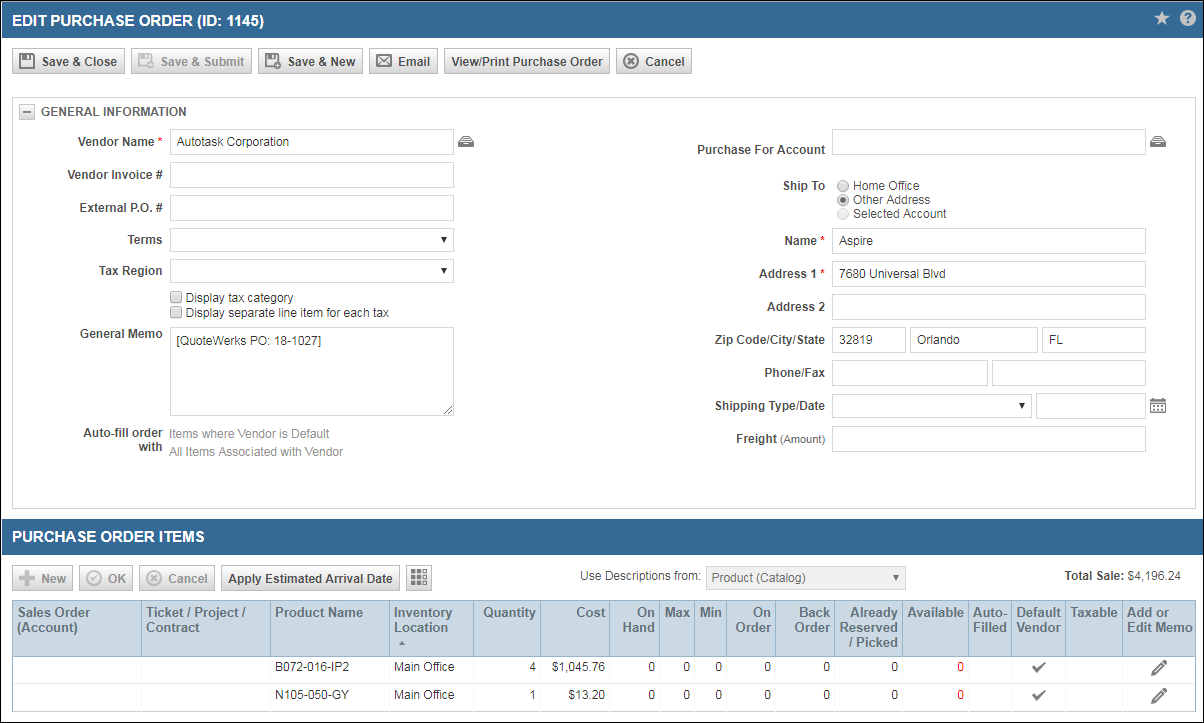Edit memo for item N105-050-GY
The image size is (1204, 723).
click(1159, 695)
